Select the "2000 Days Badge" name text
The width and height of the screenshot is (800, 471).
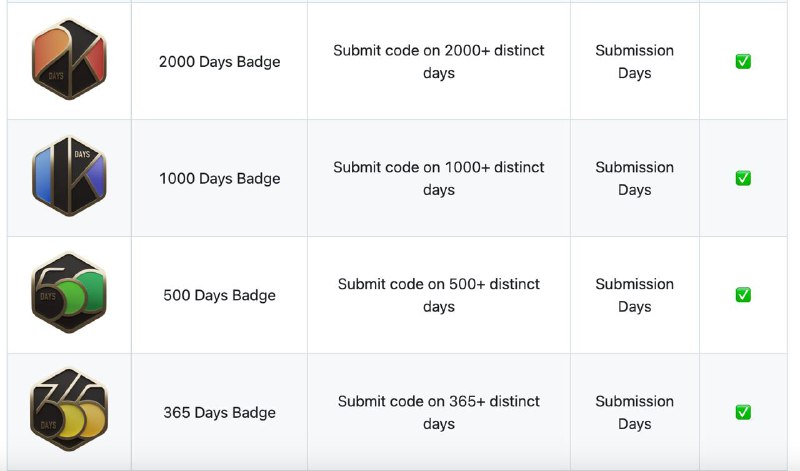point(219,62)
